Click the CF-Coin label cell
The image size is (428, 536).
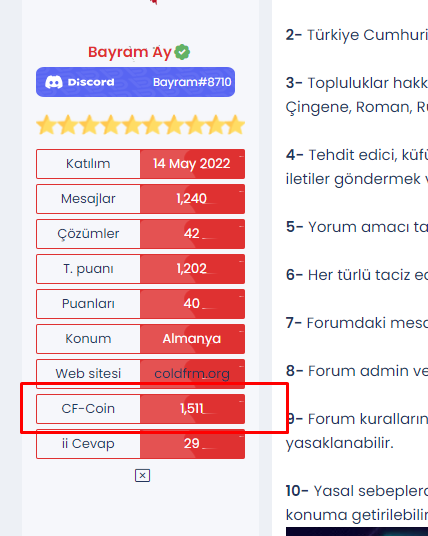pyautogui.click(x=88, y=409)
